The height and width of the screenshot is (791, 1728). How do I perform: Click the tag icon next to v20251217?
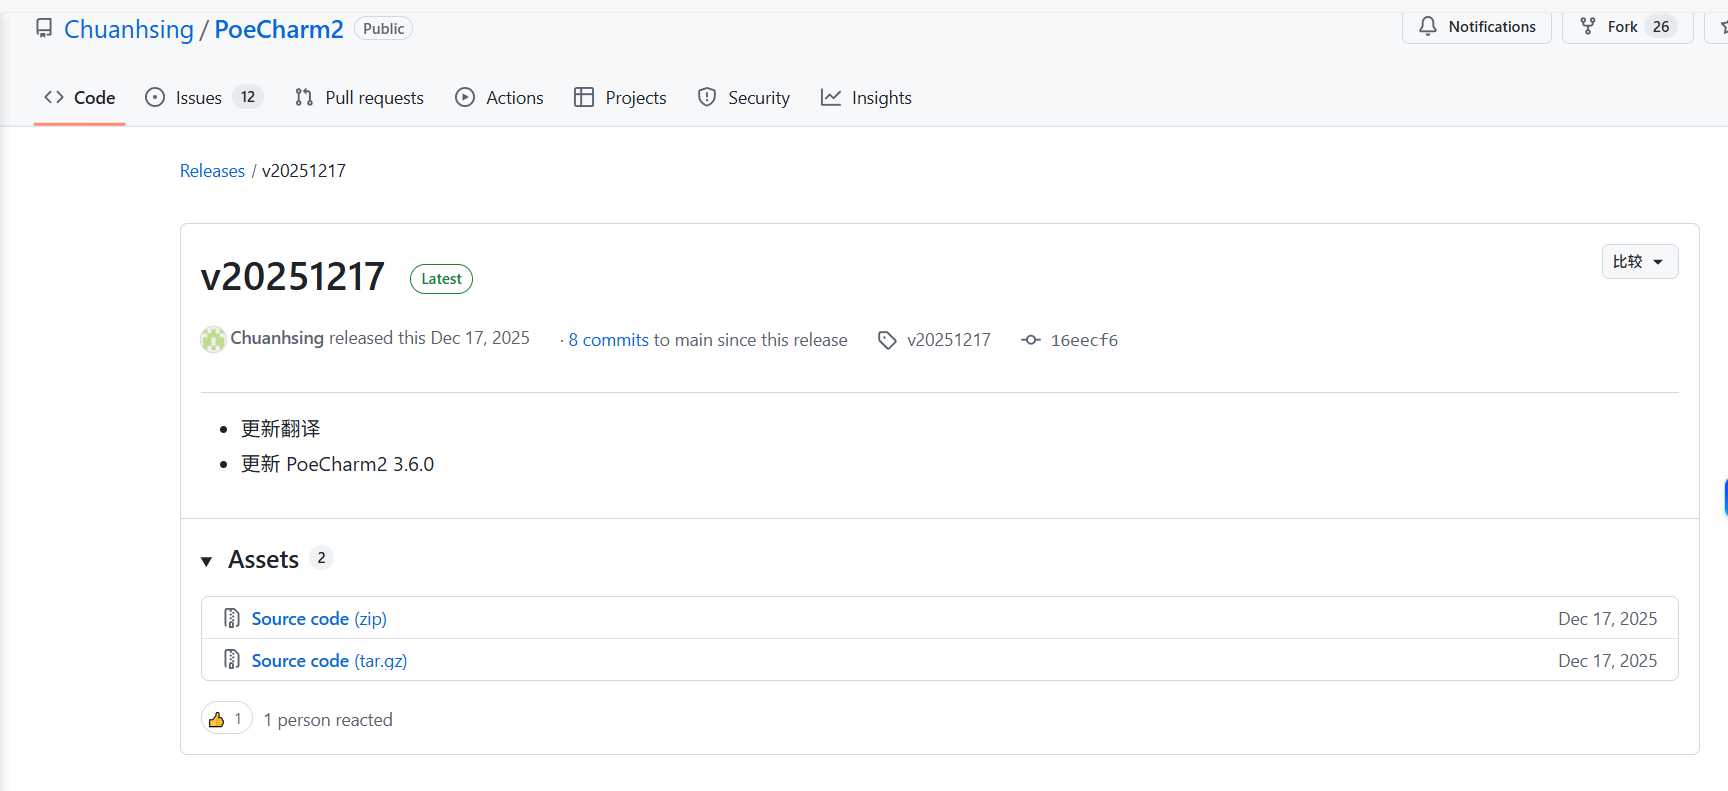point(887,340)
